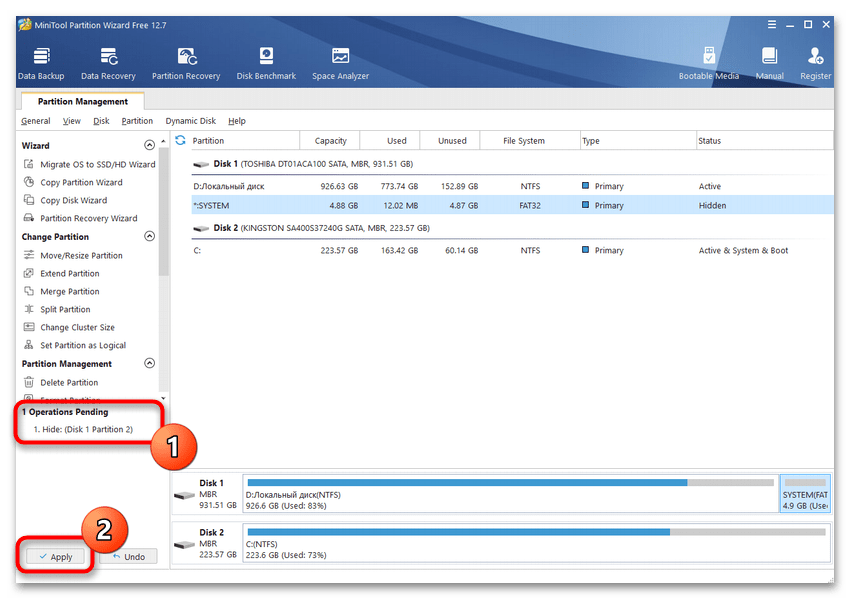Open the Disk menu
850x599 pixels.
click(x=101, y=121)
